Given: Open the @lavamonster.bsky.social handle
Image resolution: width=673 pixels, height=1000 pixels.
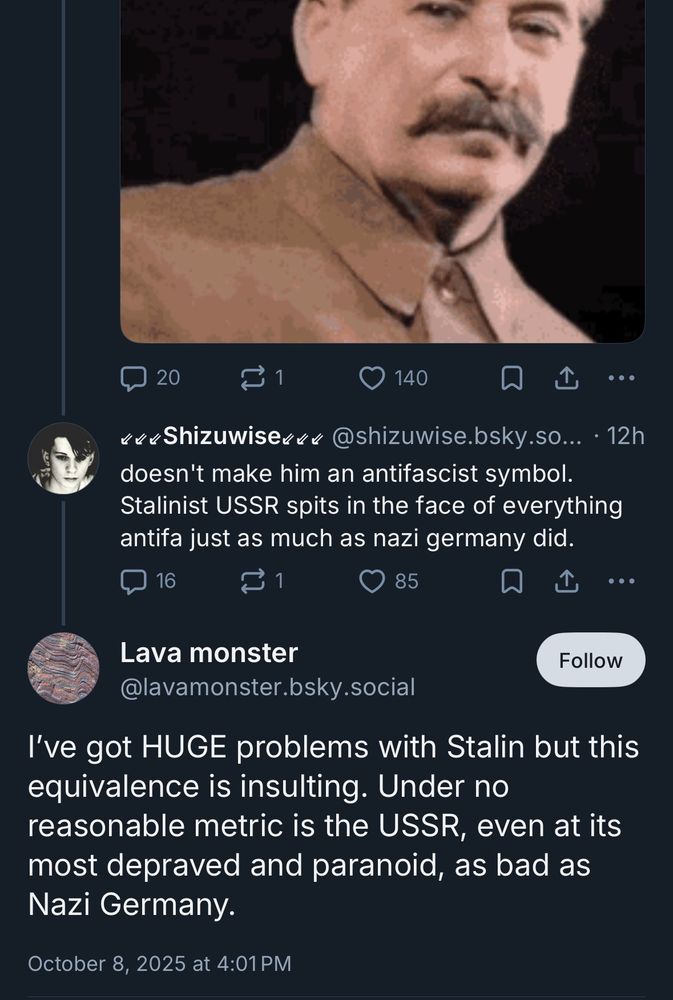Looking at the screenshot, I should pyautogui.click(x=267, y=687).
